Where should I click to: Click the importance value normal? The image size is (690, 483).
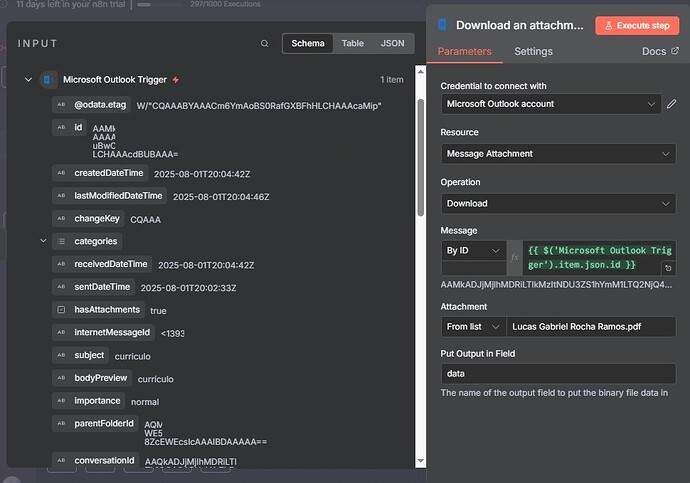[x=145, y=402]
